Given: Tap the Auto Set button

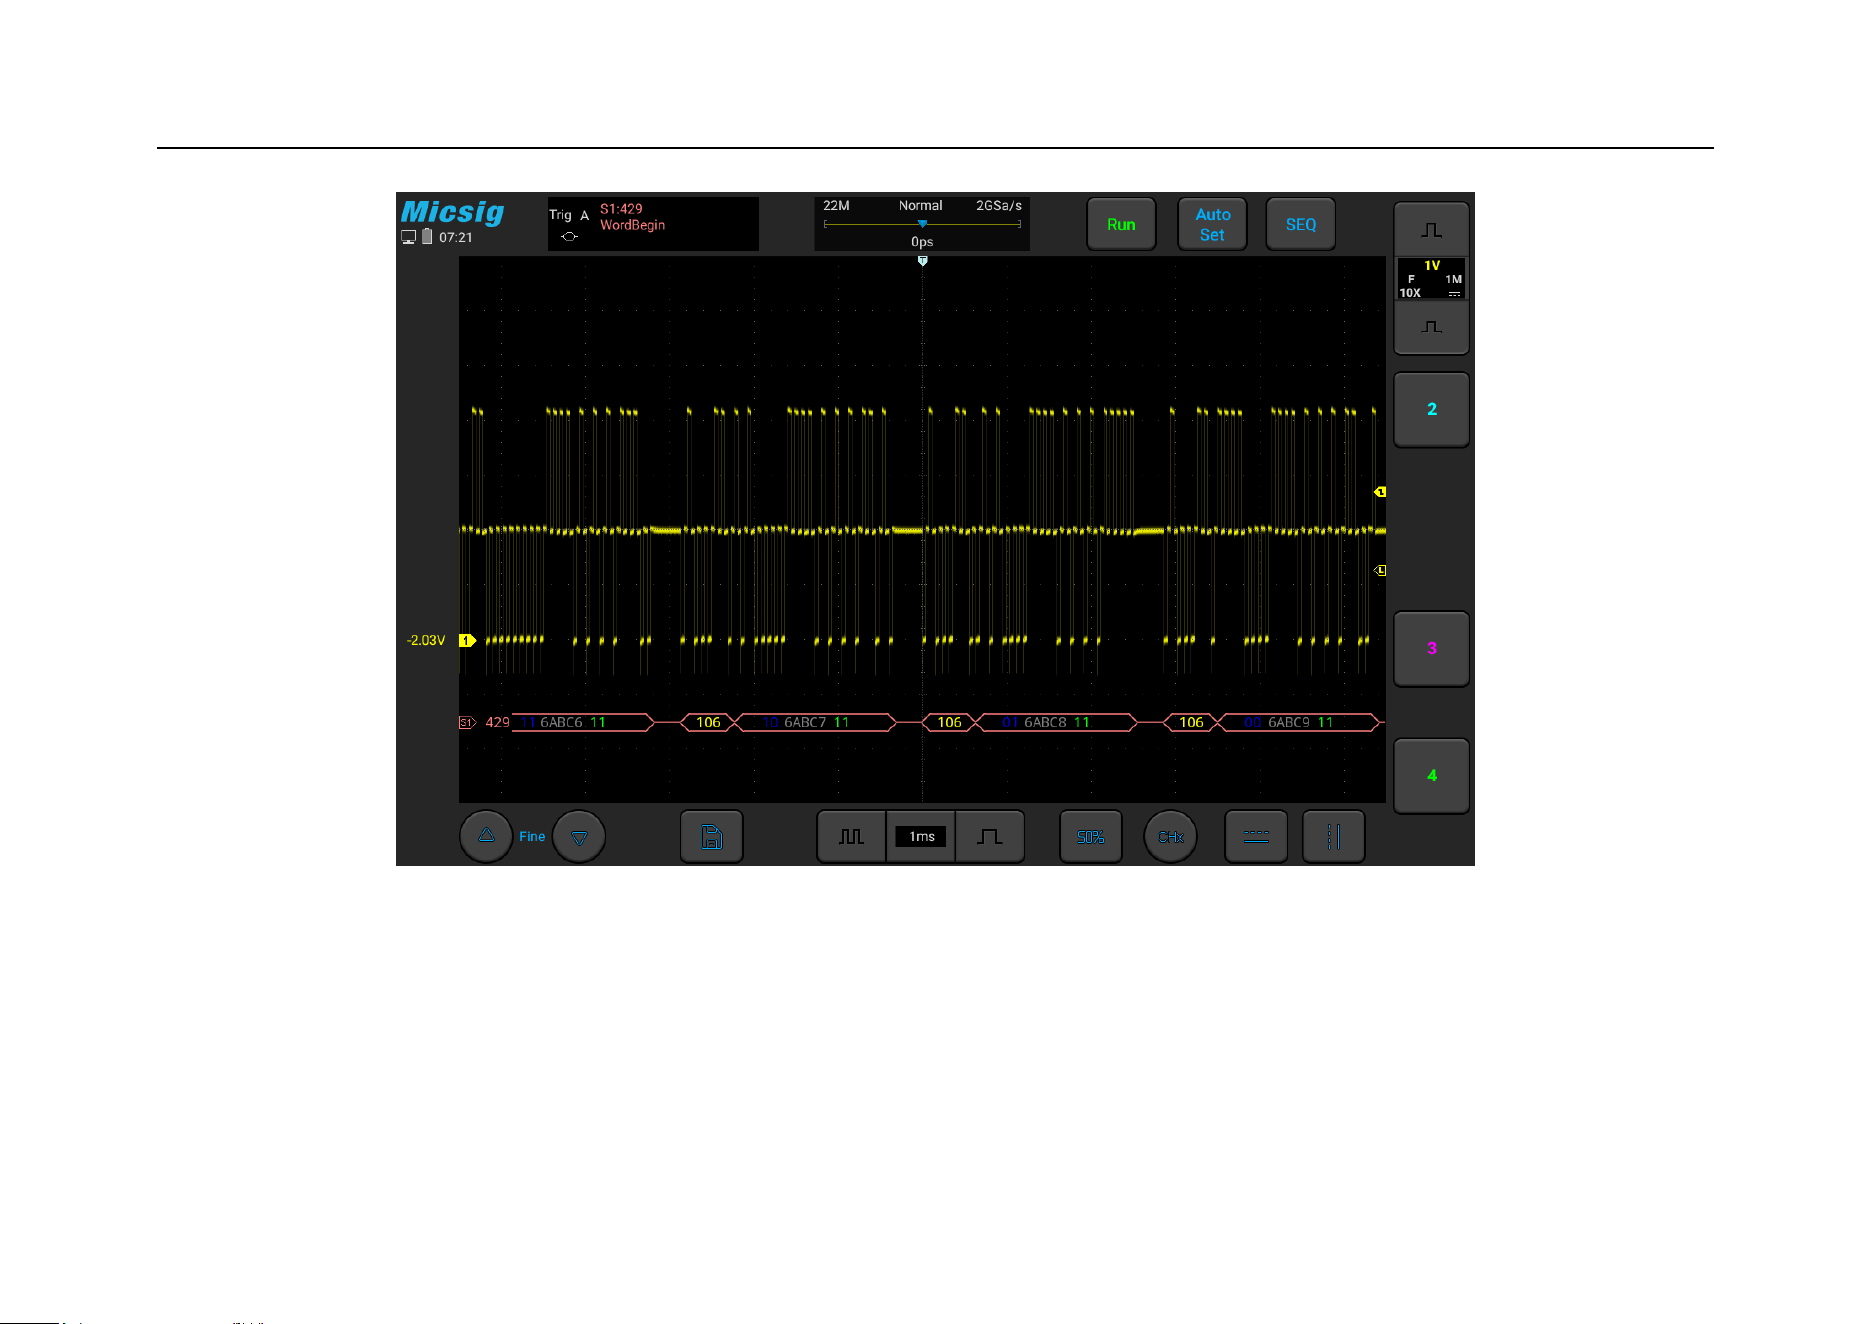Looking at the screenshot, I should (x=1212, y=224).
